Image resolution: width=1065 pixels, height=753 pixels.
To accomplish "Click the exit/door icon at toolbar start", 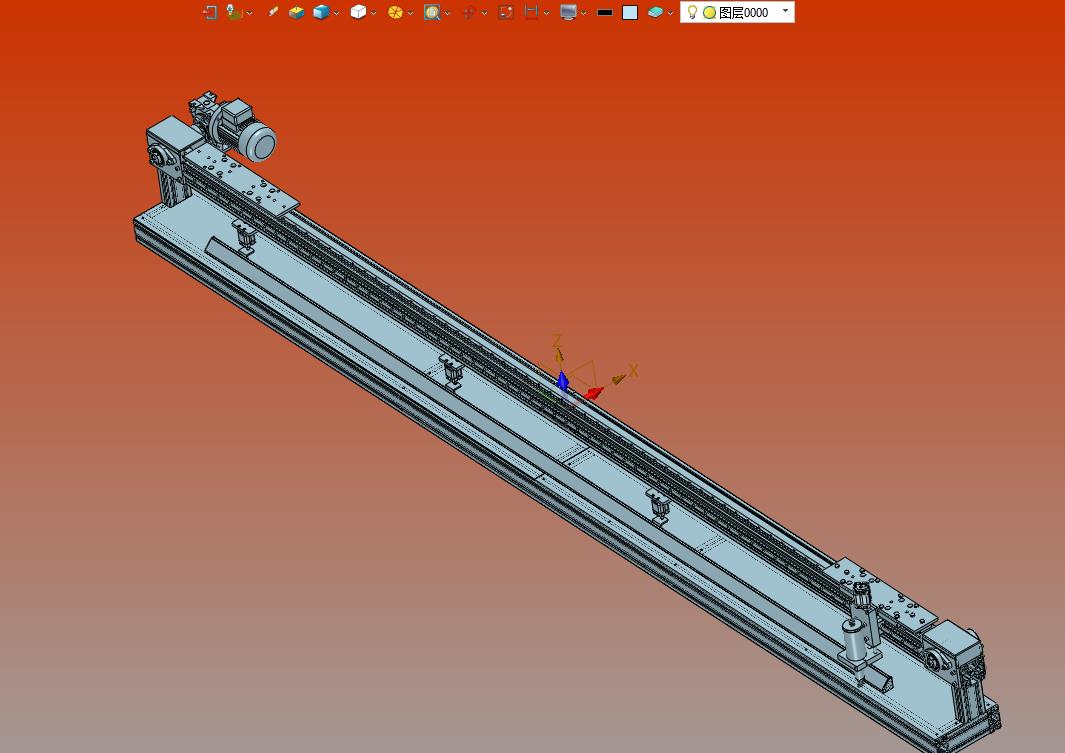I will 210,12.
